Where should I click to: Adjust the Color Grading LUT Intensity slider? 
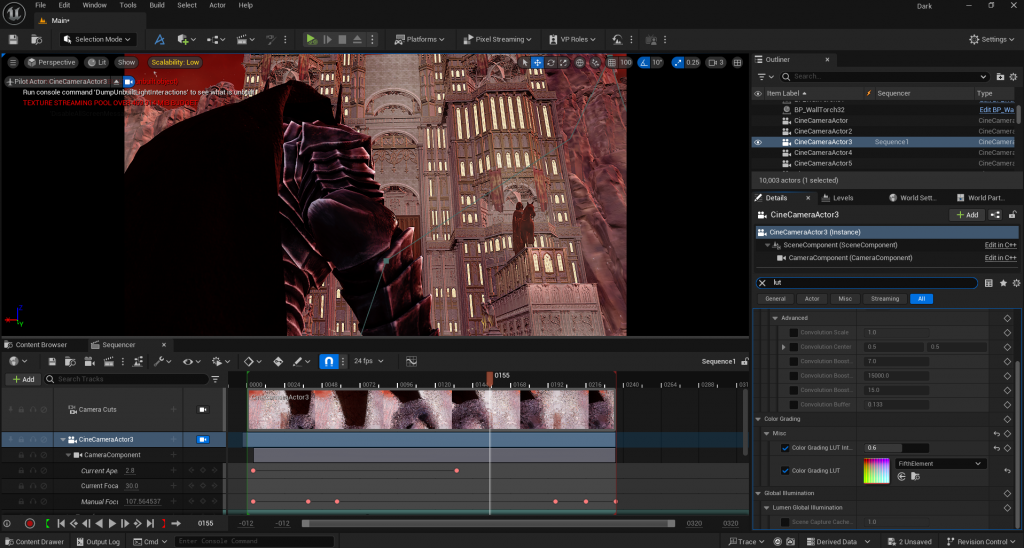(897, 448)
